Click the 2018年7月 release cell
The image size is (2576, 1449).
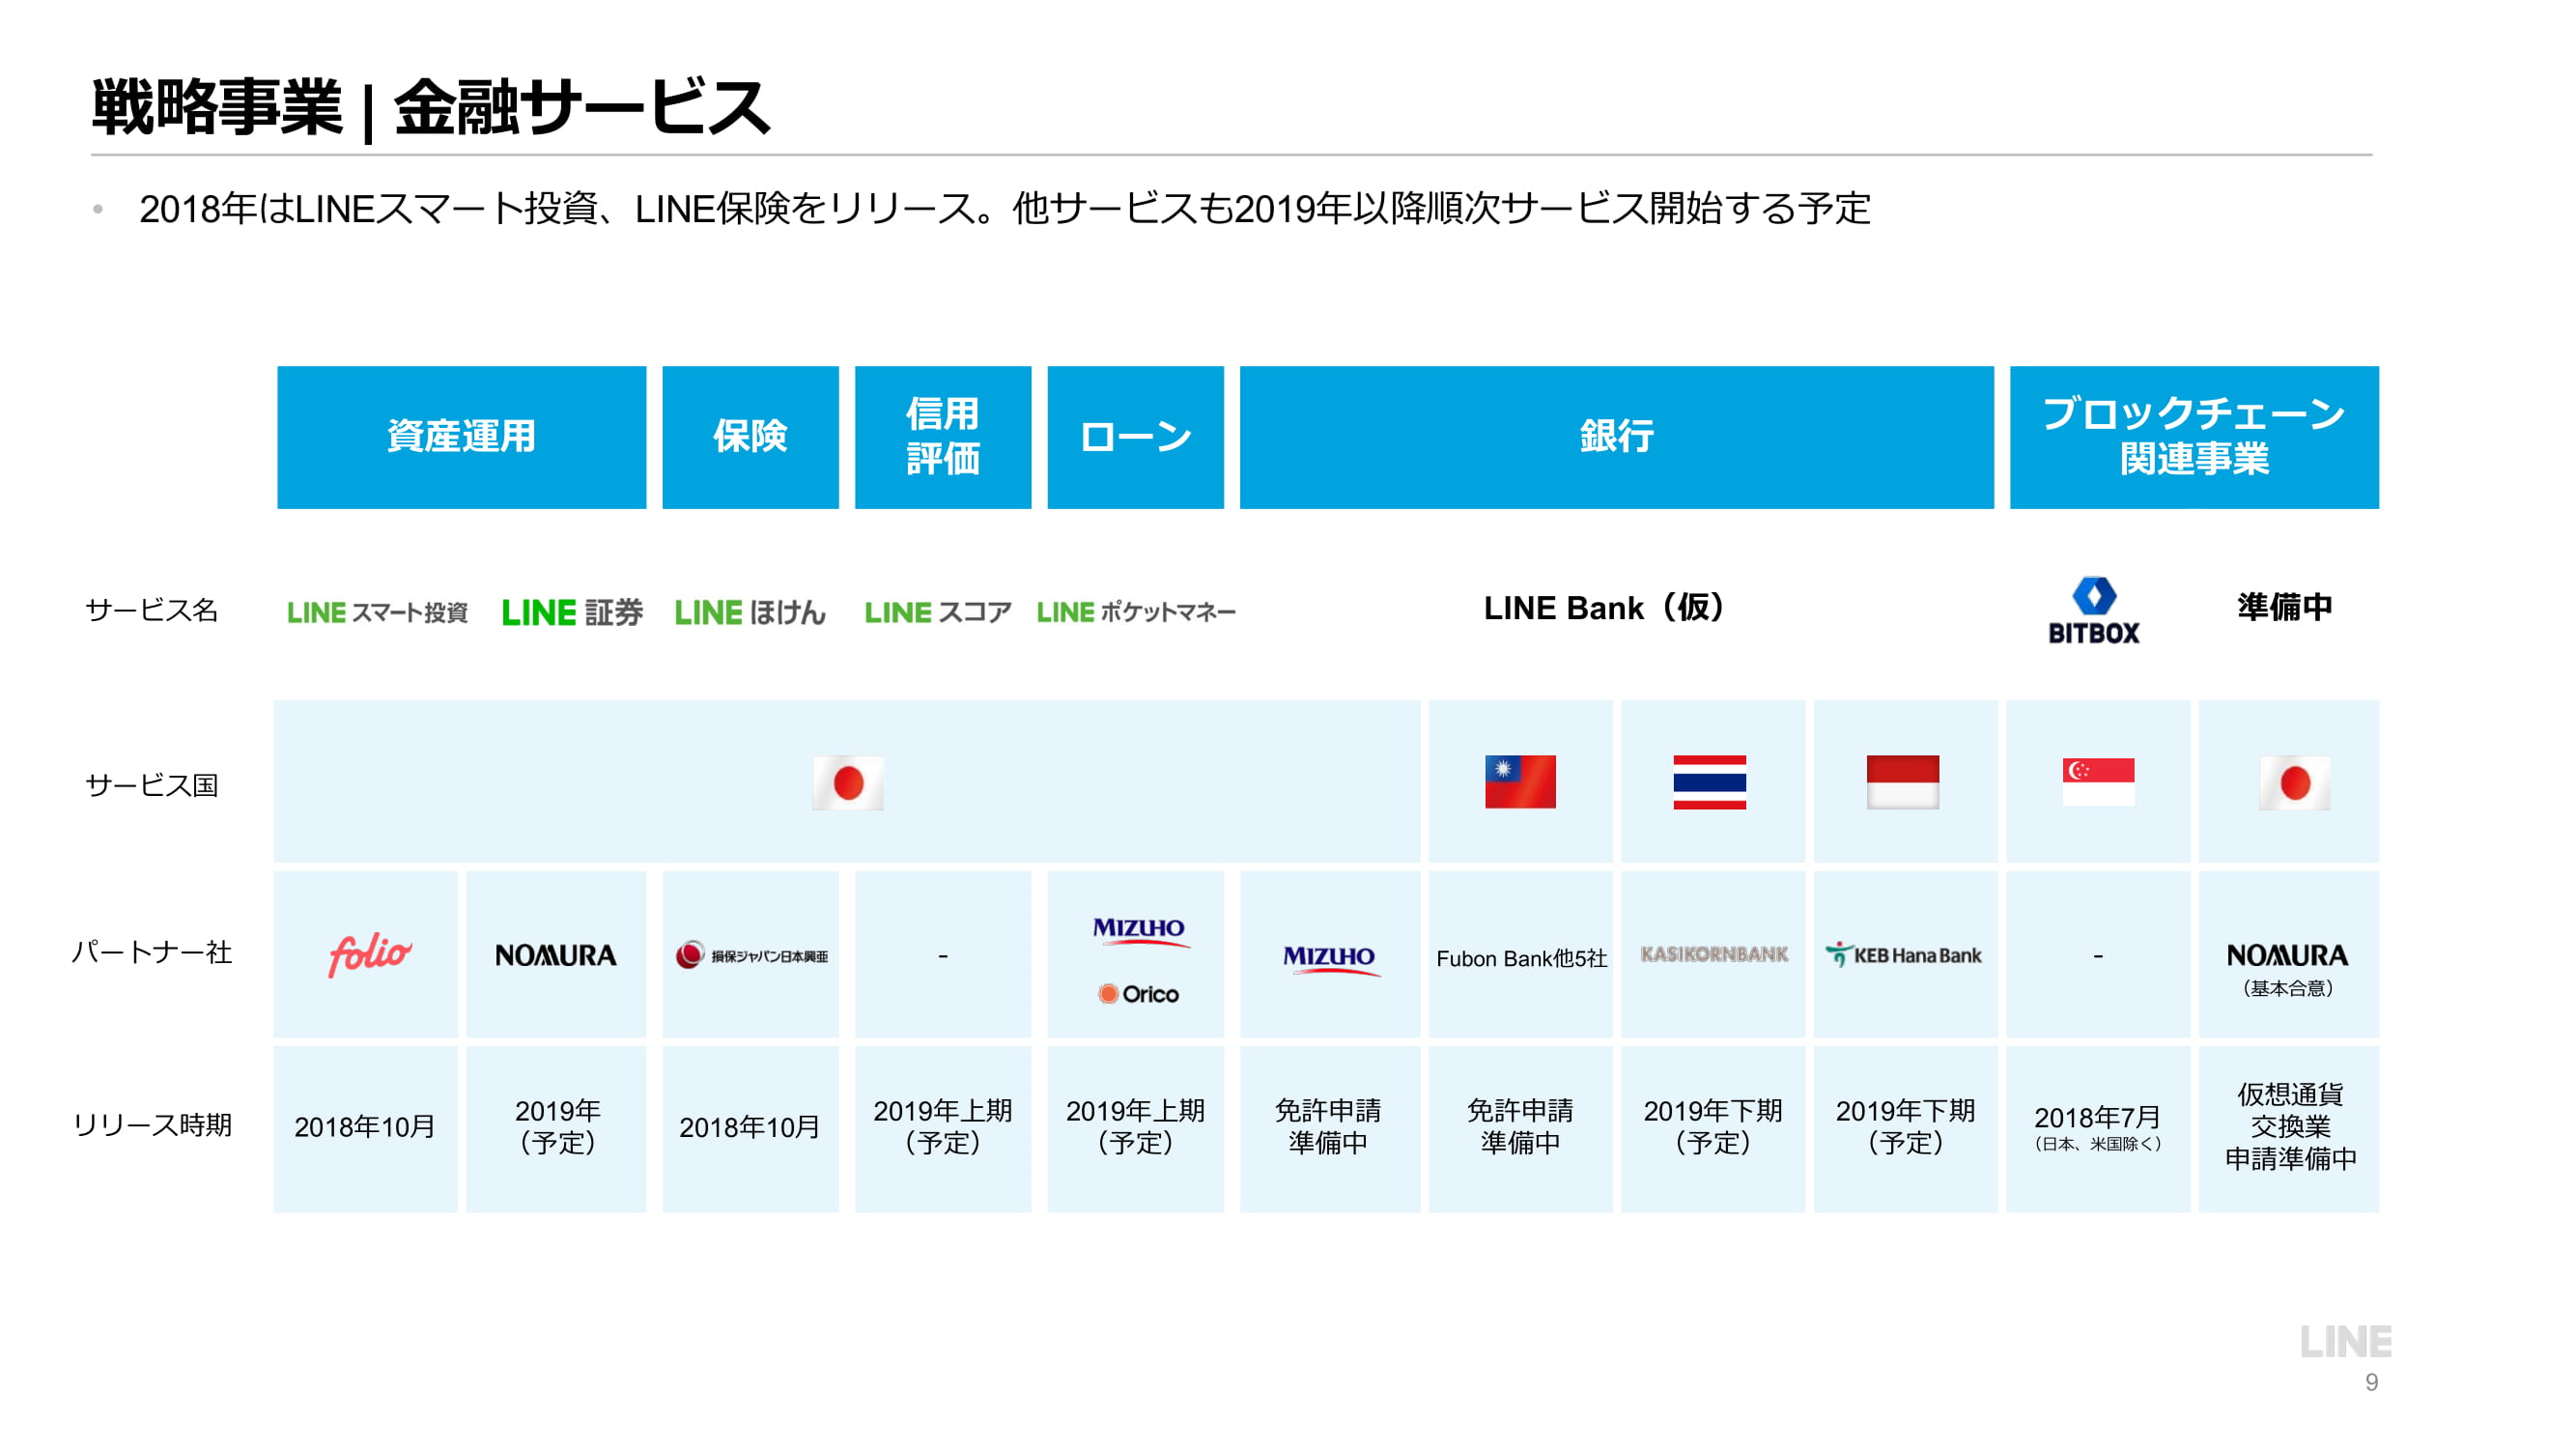coord(2097,1127)
